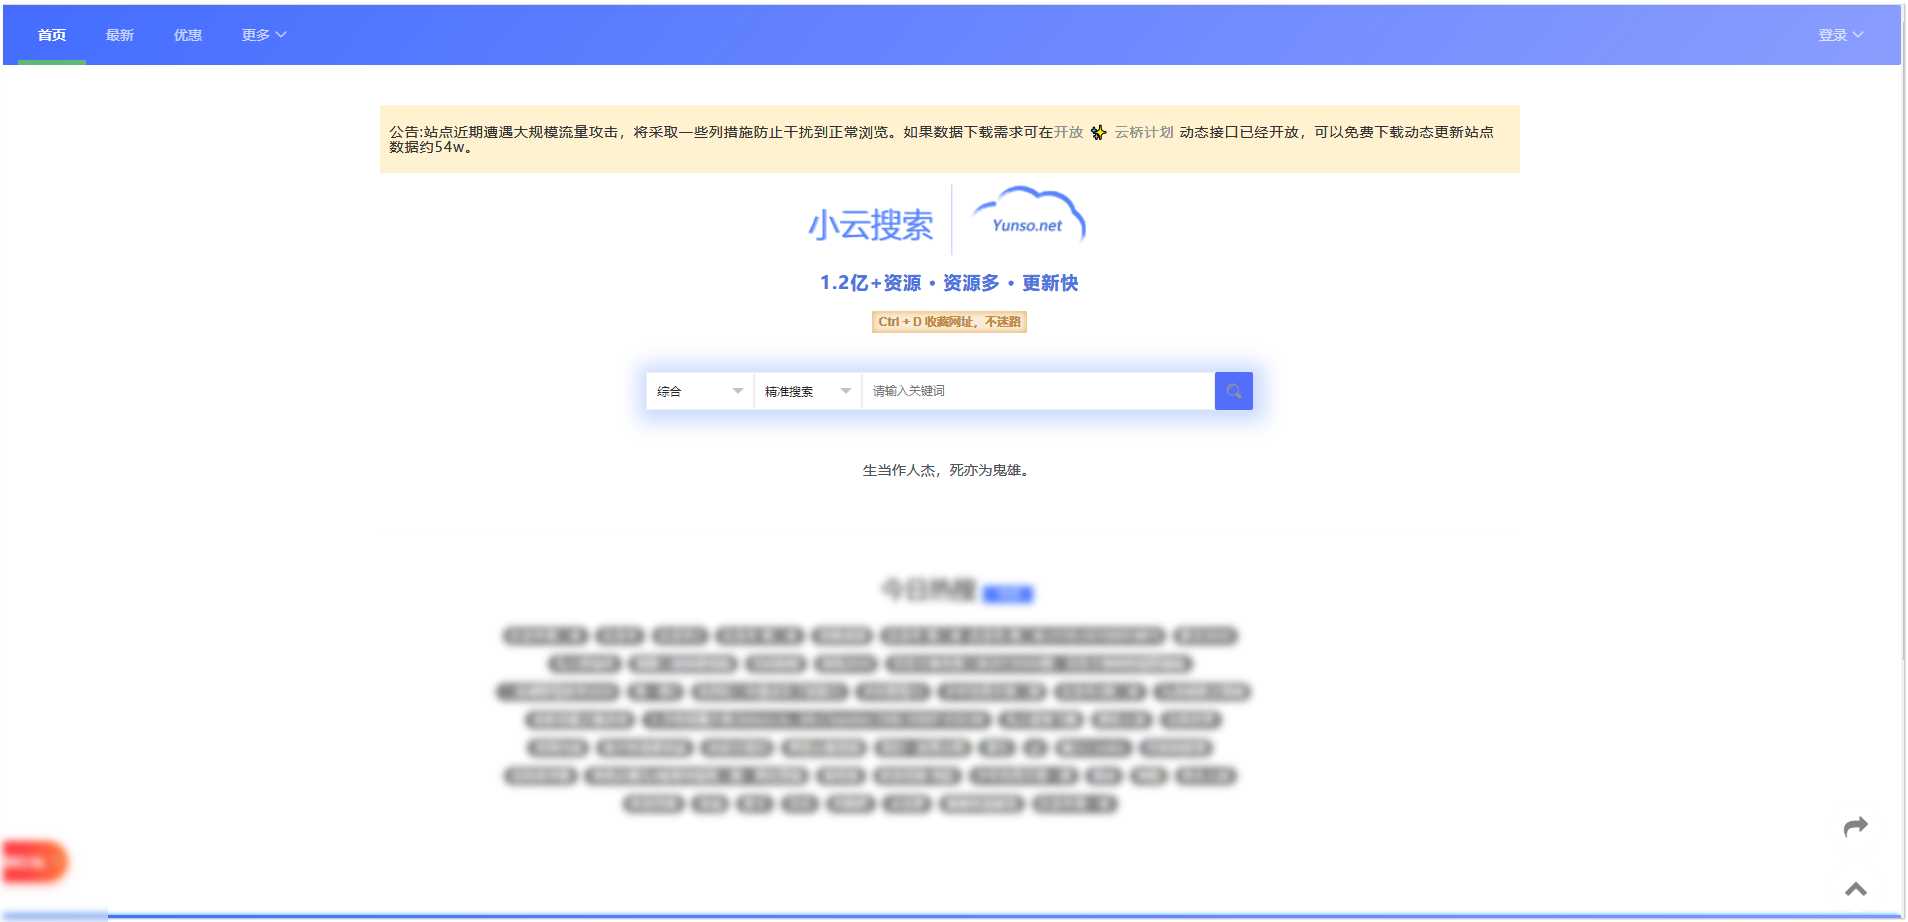Open the 精准搜索 mode dropdown
This screenshot has height=922, width=1908.
[x=808, y=391]
